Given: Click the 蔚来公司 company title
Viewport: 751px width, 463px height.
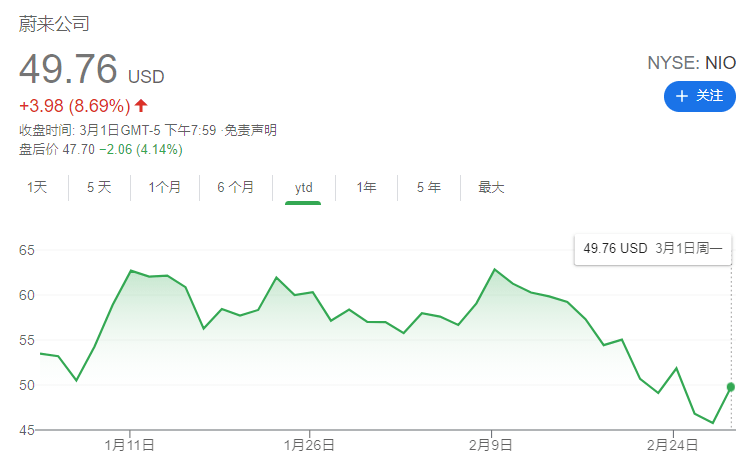Looking at the screenshot, I should point(54,24).
